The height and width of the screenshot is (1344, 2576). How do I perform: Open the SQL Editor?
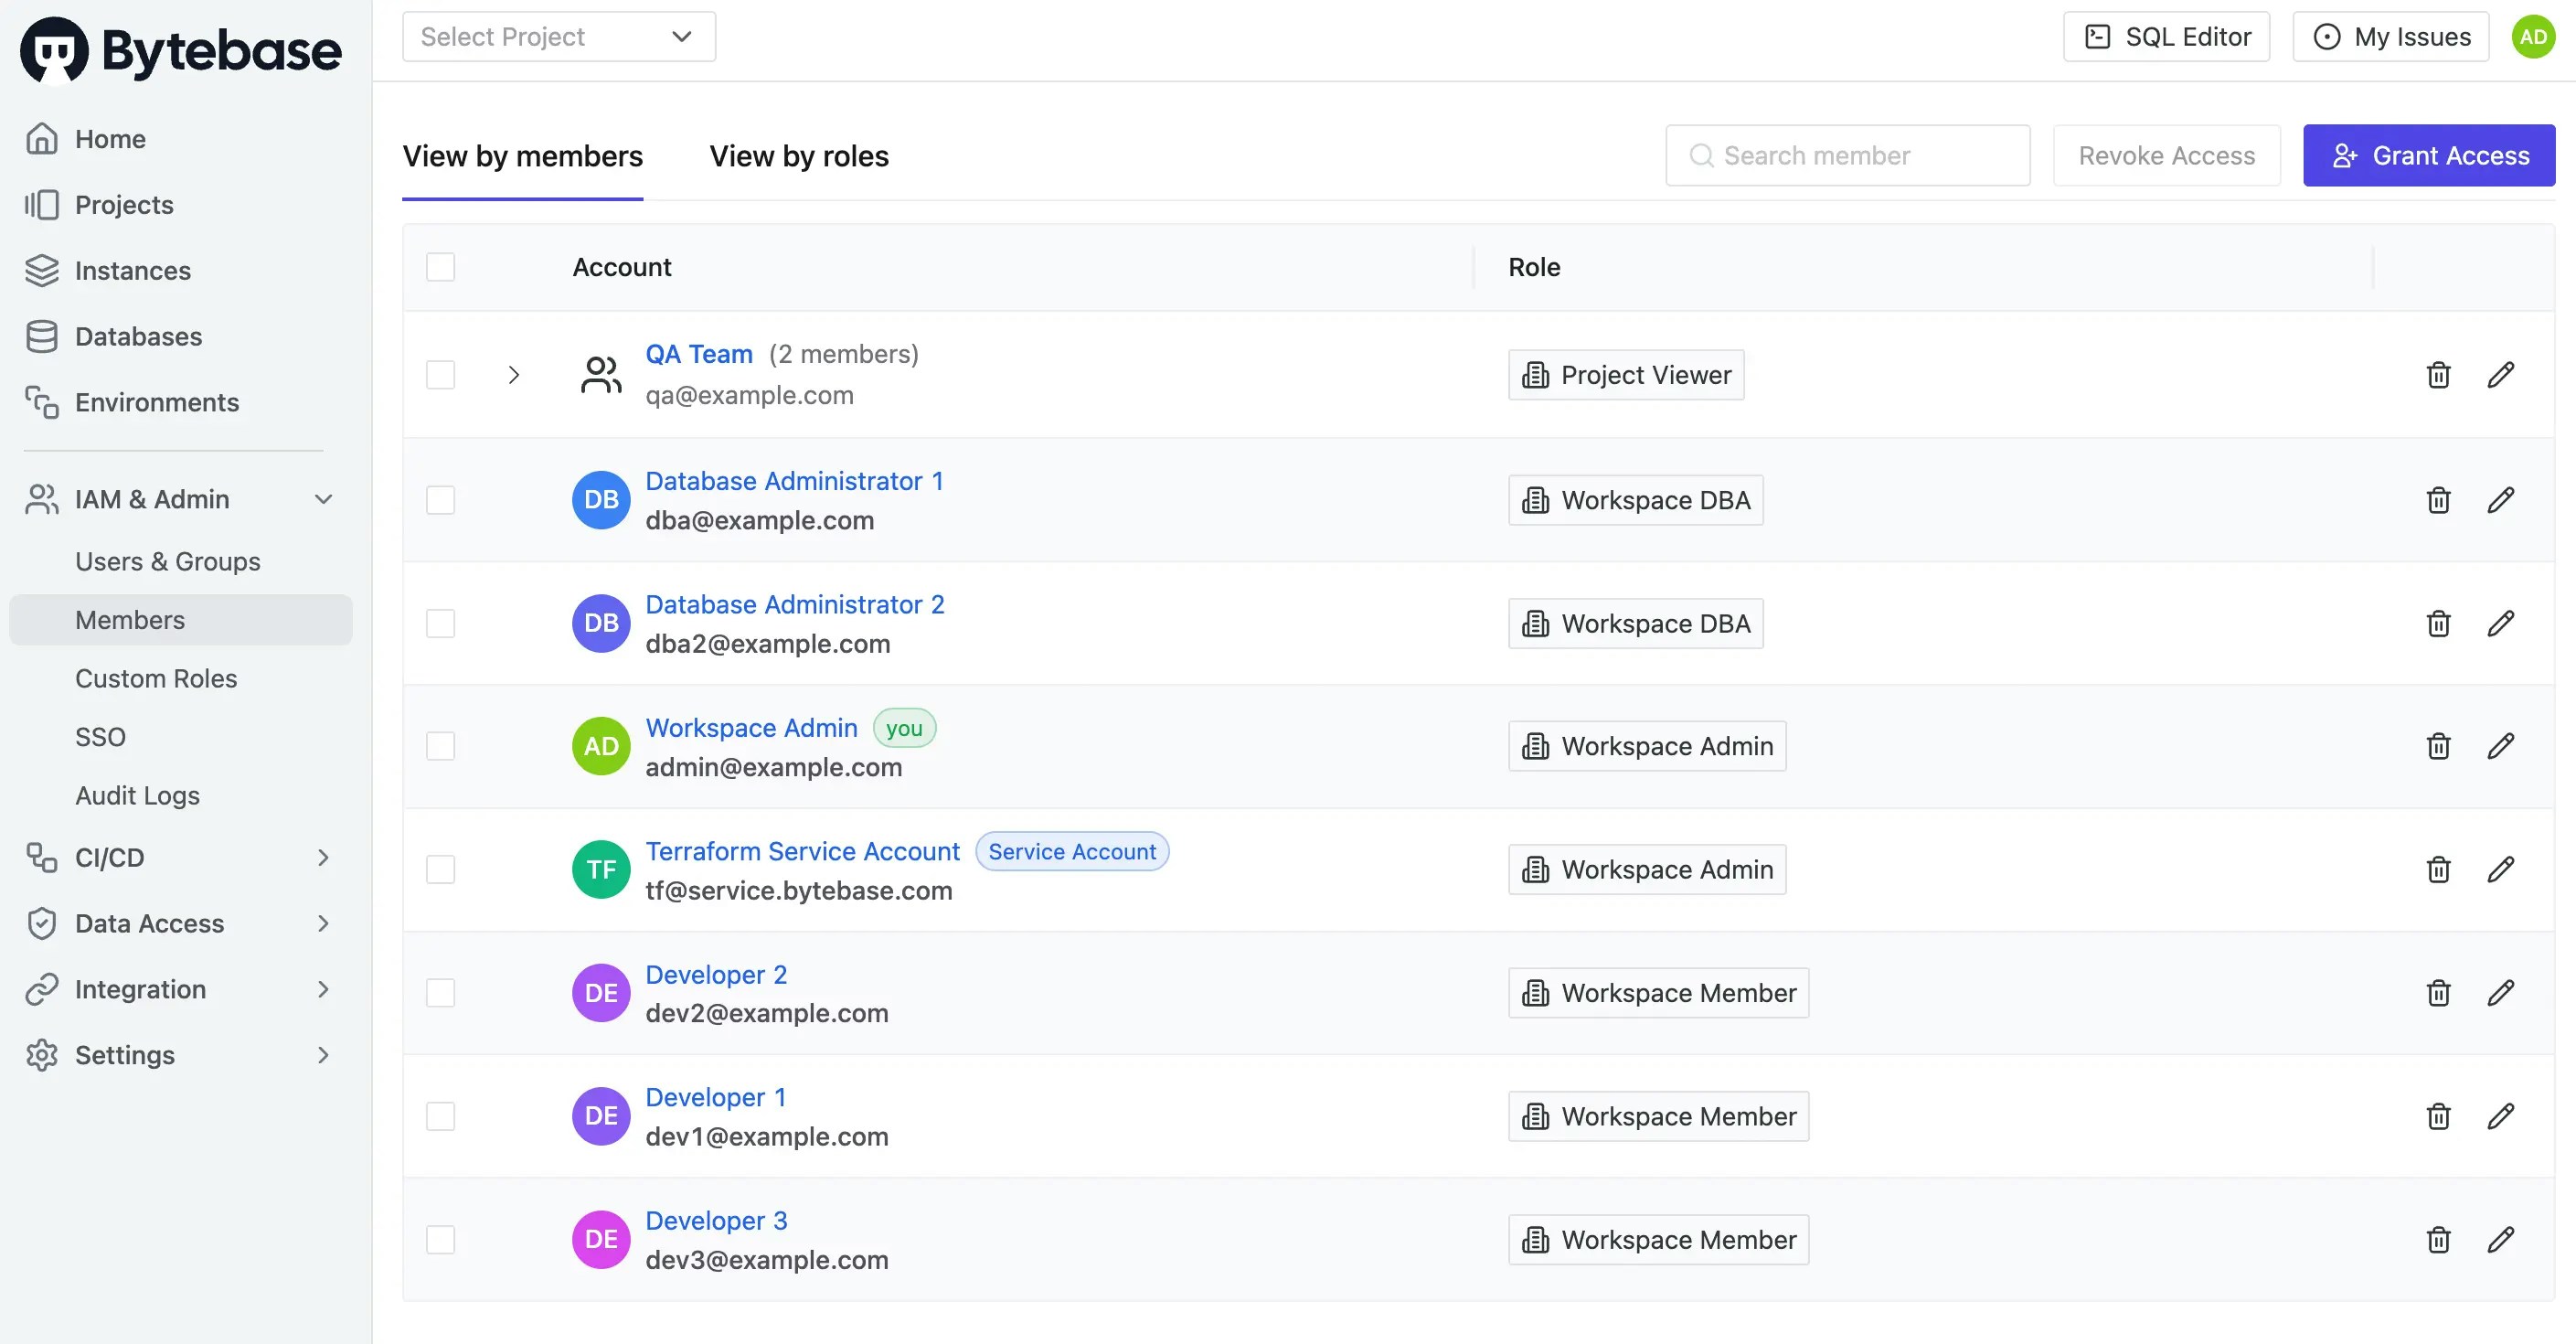[2166, 37]
